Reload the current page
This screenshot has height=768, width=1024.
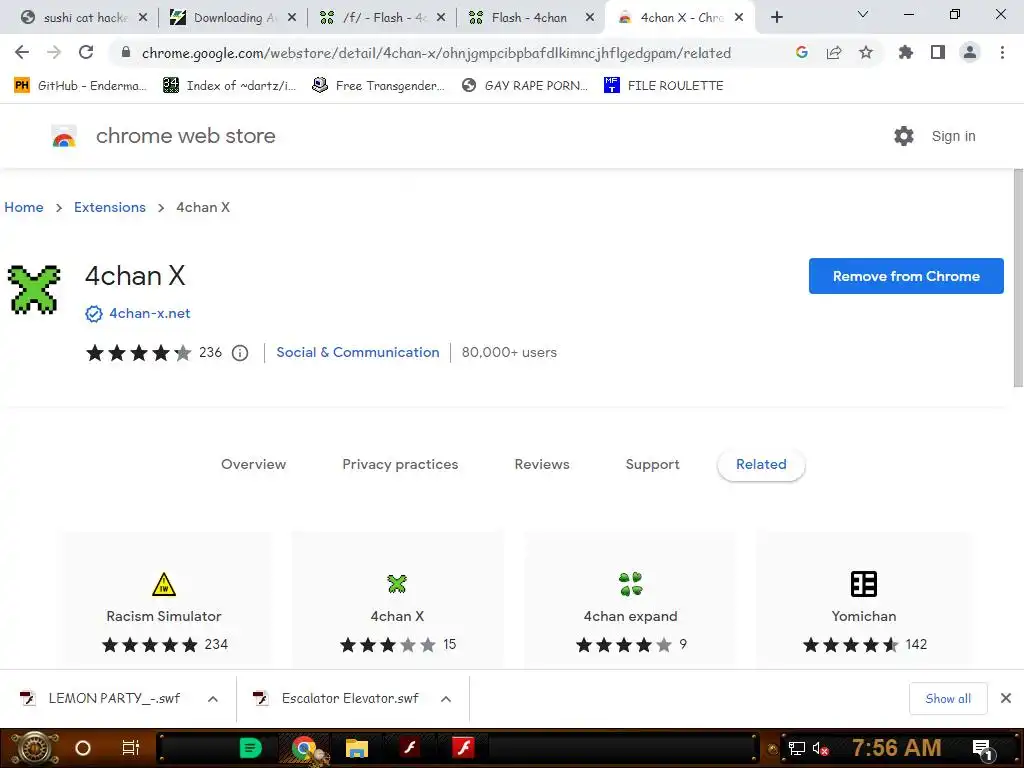tap(86, 52)
